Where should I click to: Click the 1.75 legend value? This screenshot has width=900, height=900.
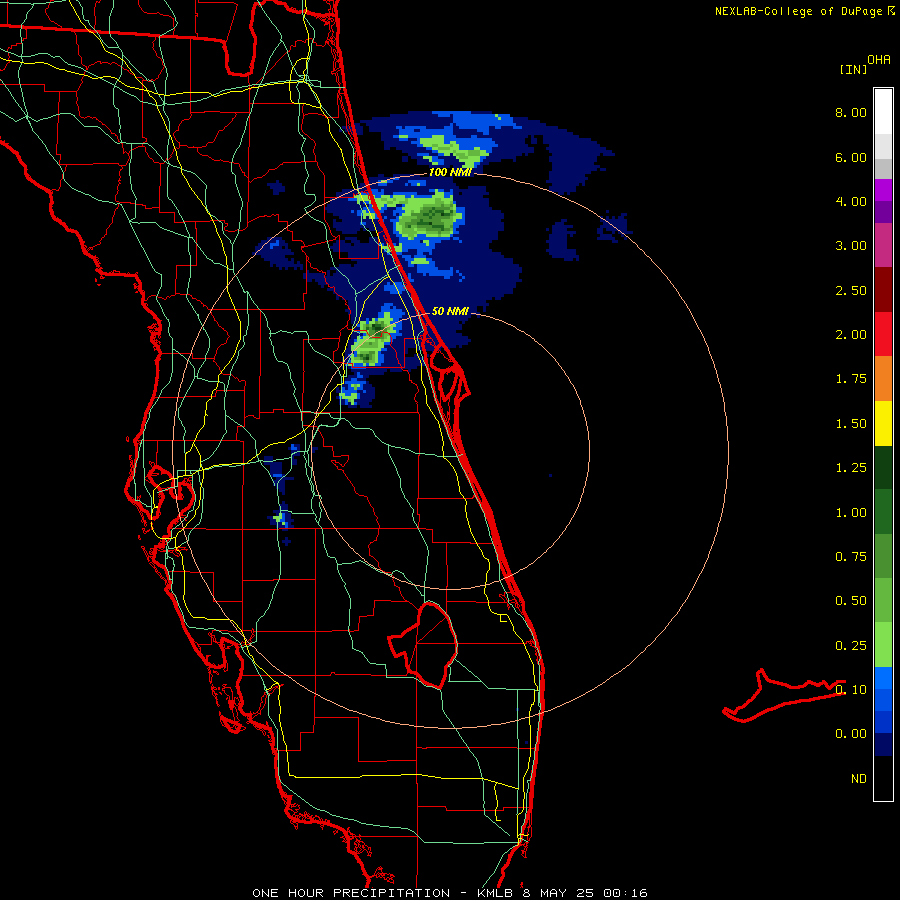(x=851, y=379)
